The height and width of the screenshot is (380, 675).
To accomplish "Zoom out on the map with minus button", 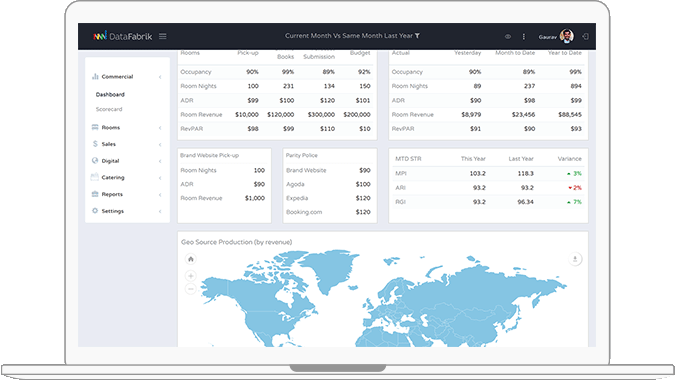I will 191,289.
